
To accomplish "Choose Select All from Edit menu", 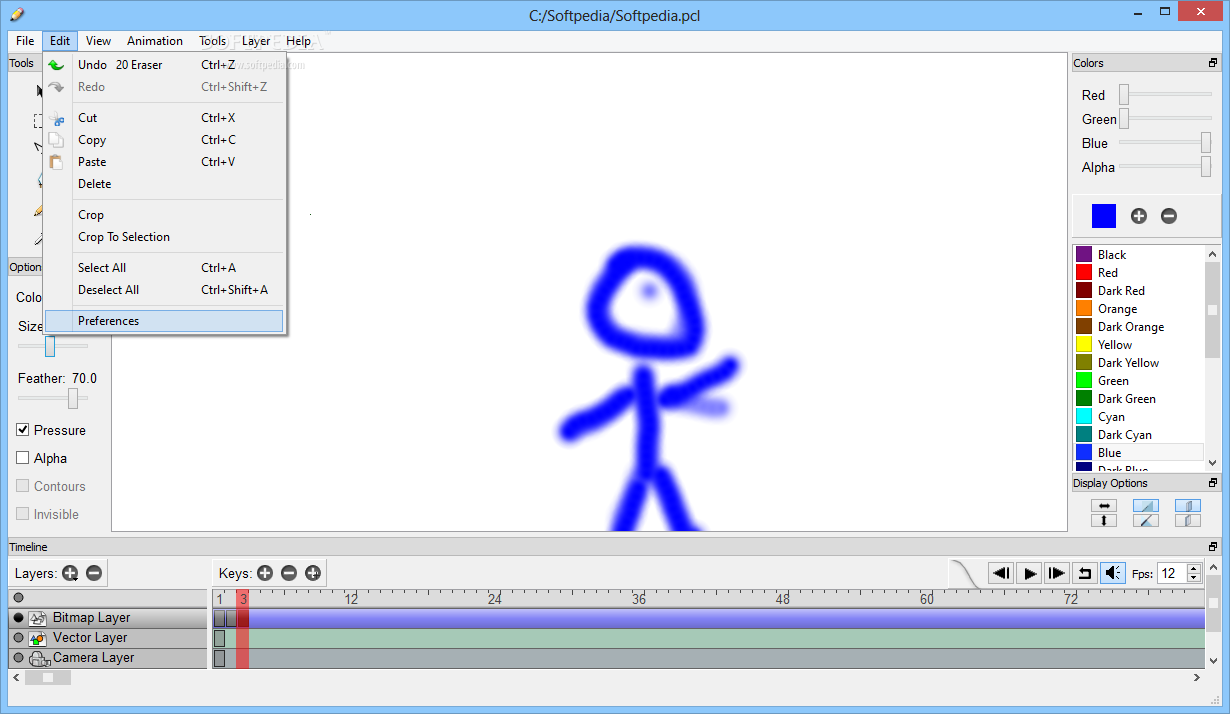I will click(x=165, y=268).
